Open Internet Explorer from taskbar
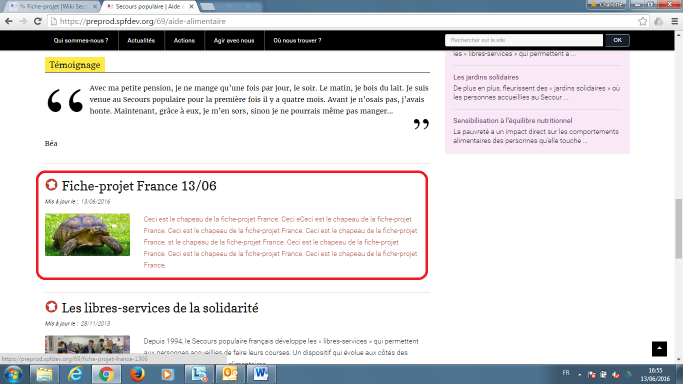Viewport: 683px width, 384px height. (75, 374)
